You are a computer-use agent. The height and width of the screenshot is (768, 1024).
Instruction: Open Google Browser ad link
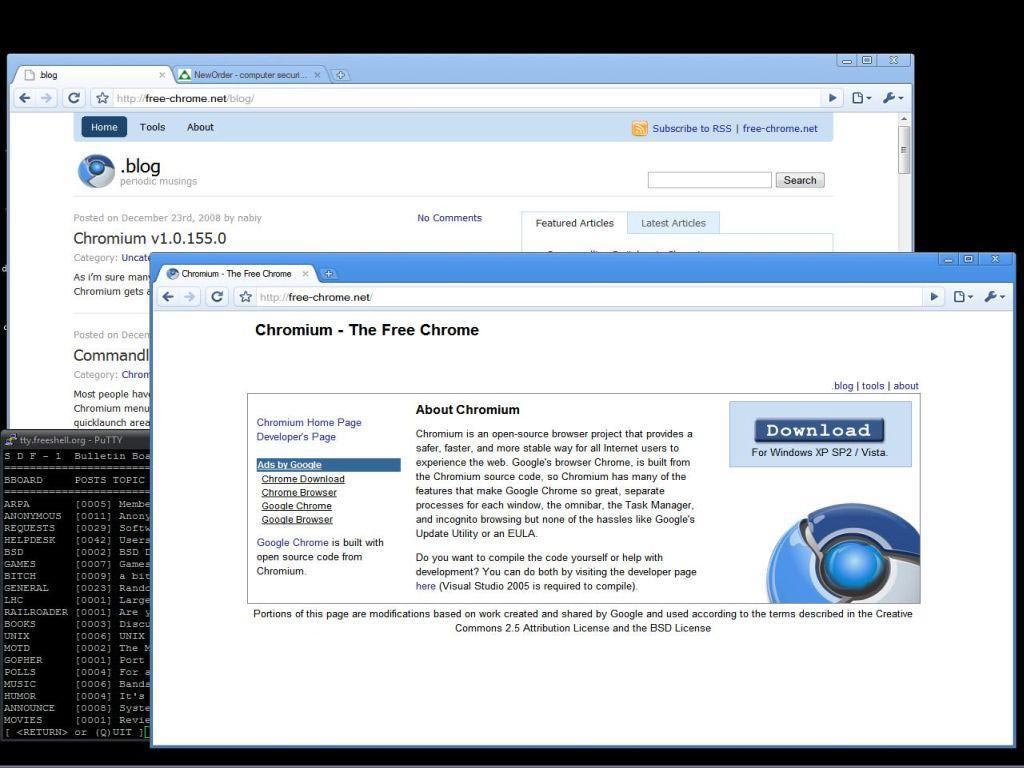pyautogui.click(x=297, y=520)
